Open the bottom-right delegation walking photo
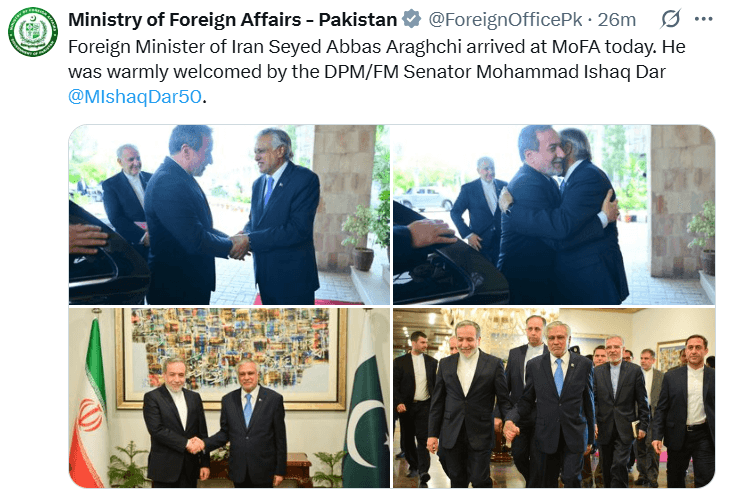Screen dimensions: 730x496 554,398
